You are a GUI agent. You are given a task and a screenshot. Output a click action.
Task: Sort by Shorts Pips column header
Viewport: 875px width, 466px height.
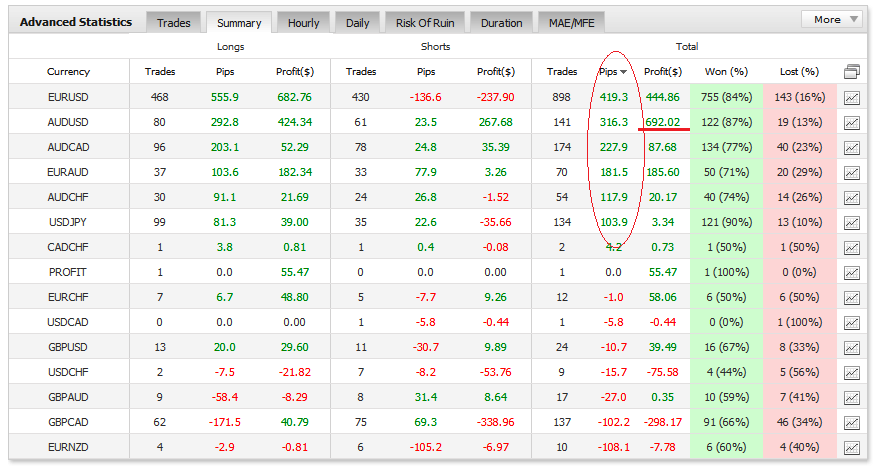coord(426,71)
